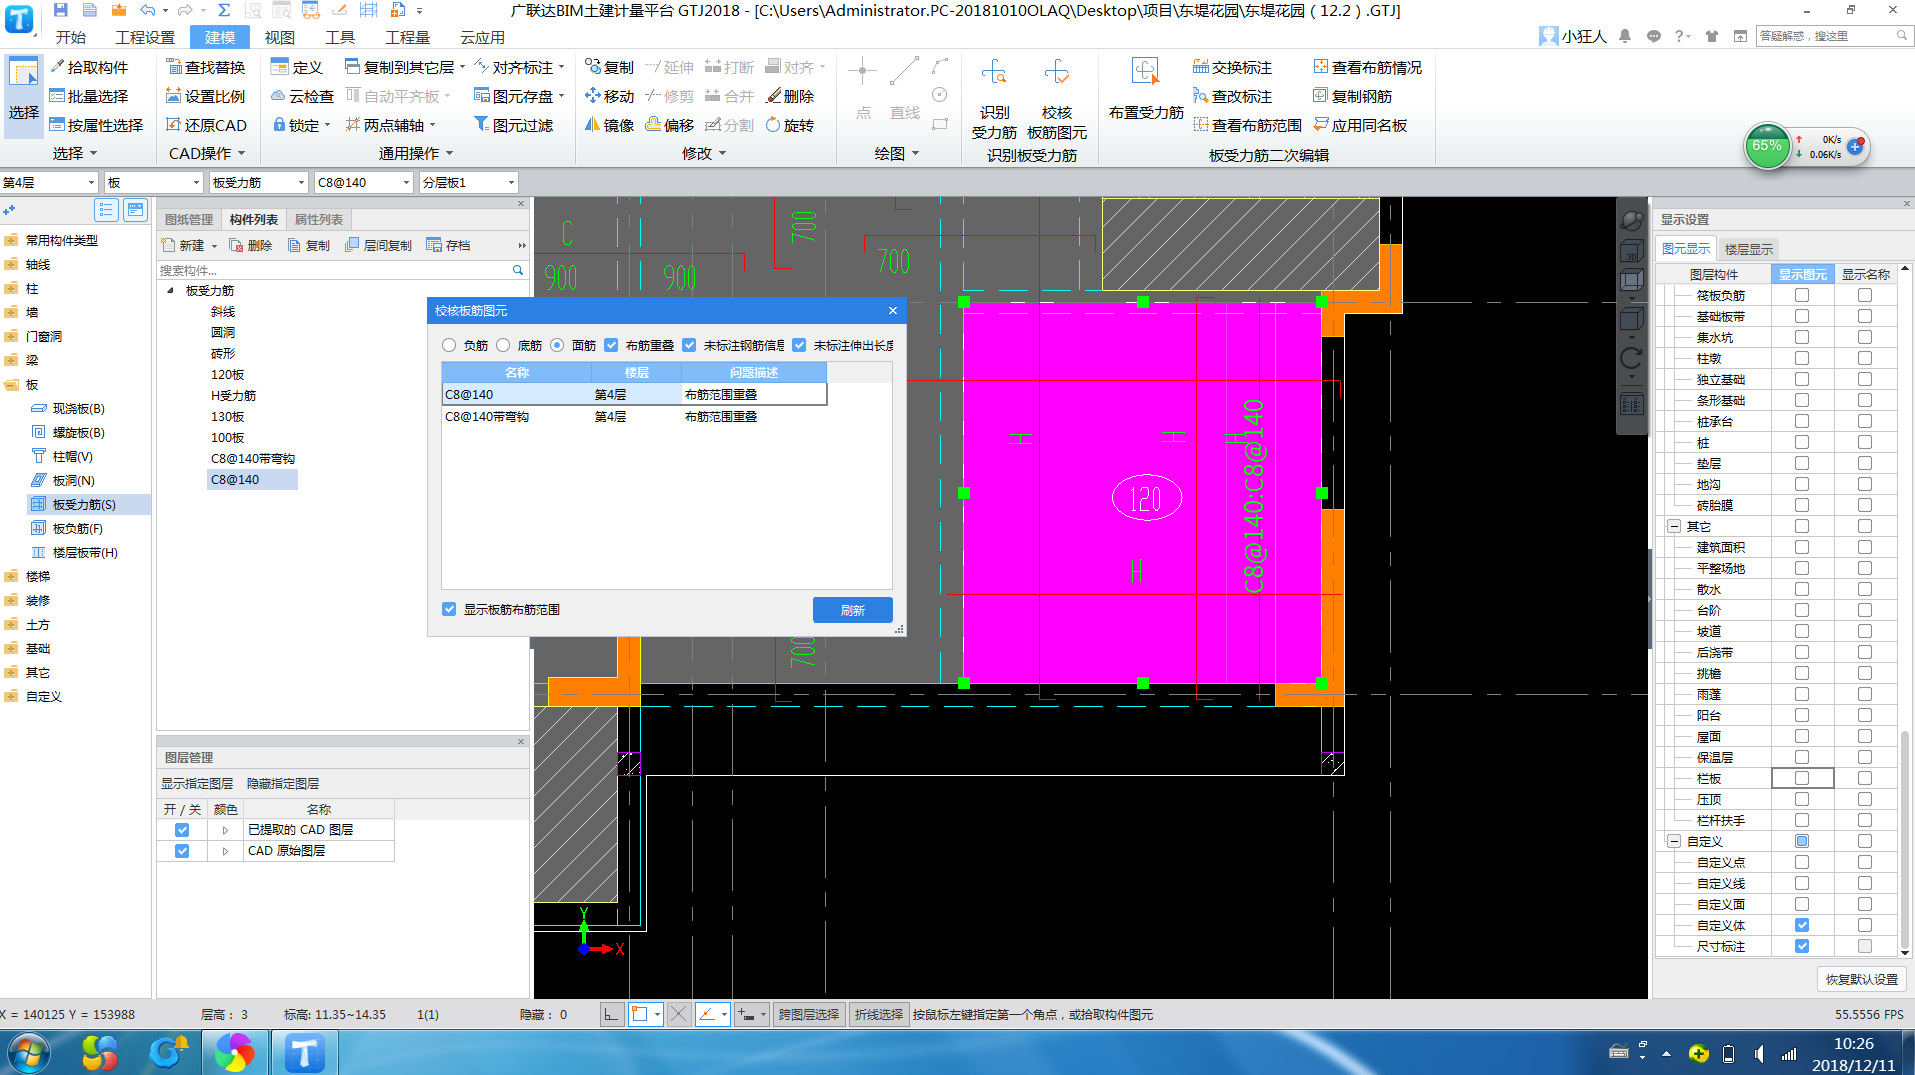Toggle 未标注钢筋信息 checkbox
1915x1075 pixels.
[689, 345]
